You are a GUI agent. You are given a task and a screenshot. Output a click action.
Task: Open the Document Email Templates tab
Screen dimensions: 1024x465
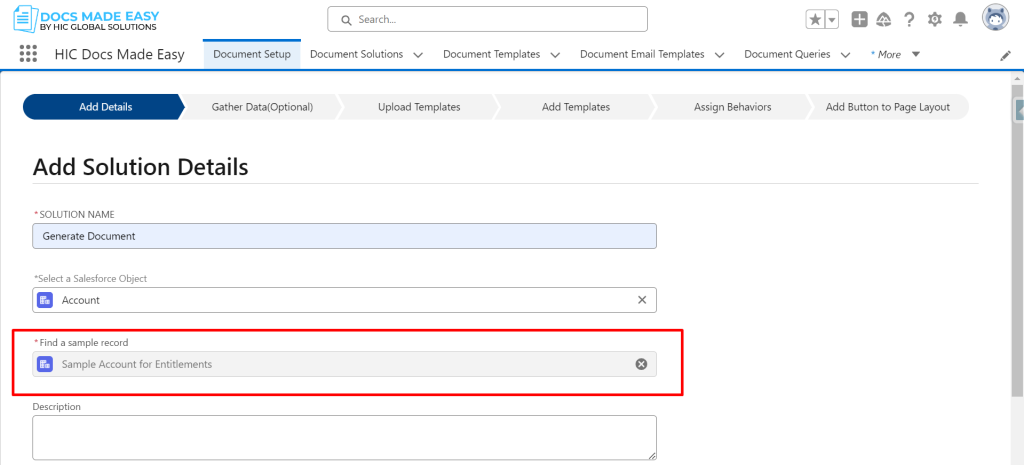(643, 54)
